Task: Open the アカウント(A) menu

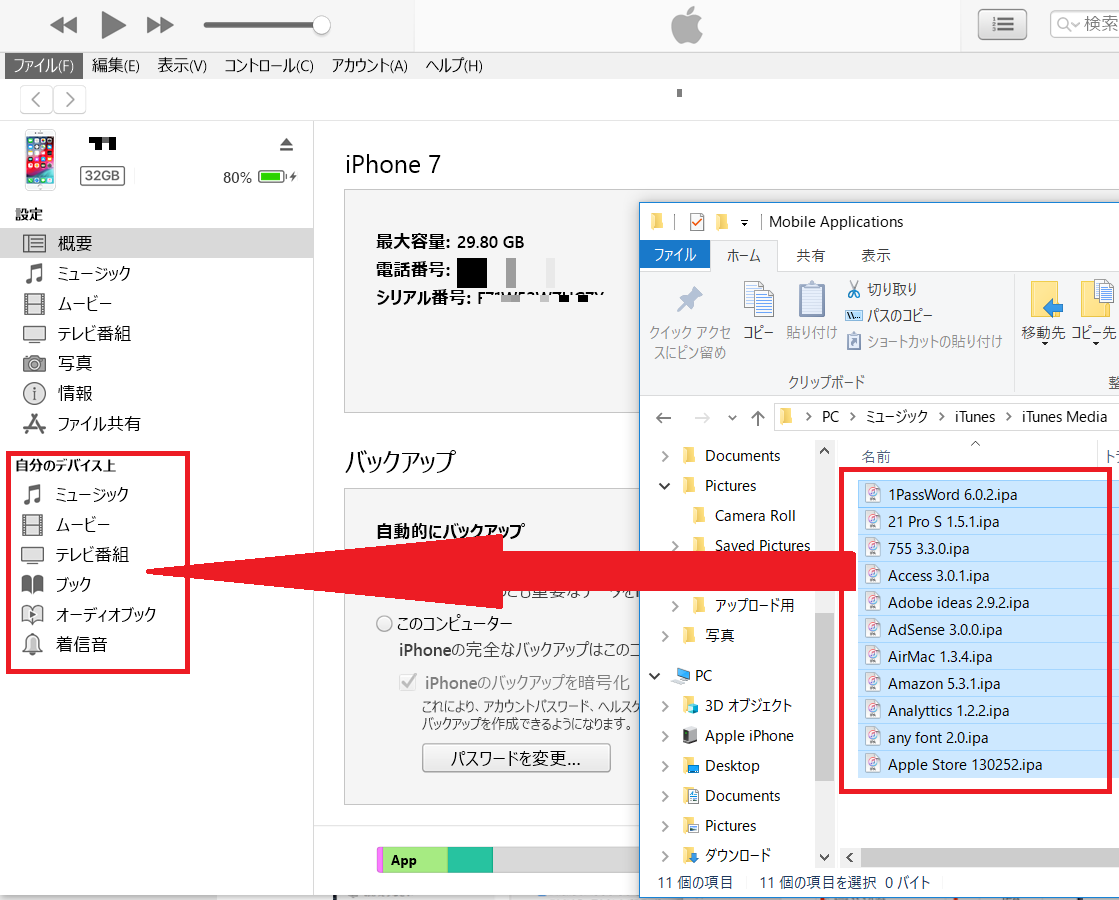Action: pos(370,66)
